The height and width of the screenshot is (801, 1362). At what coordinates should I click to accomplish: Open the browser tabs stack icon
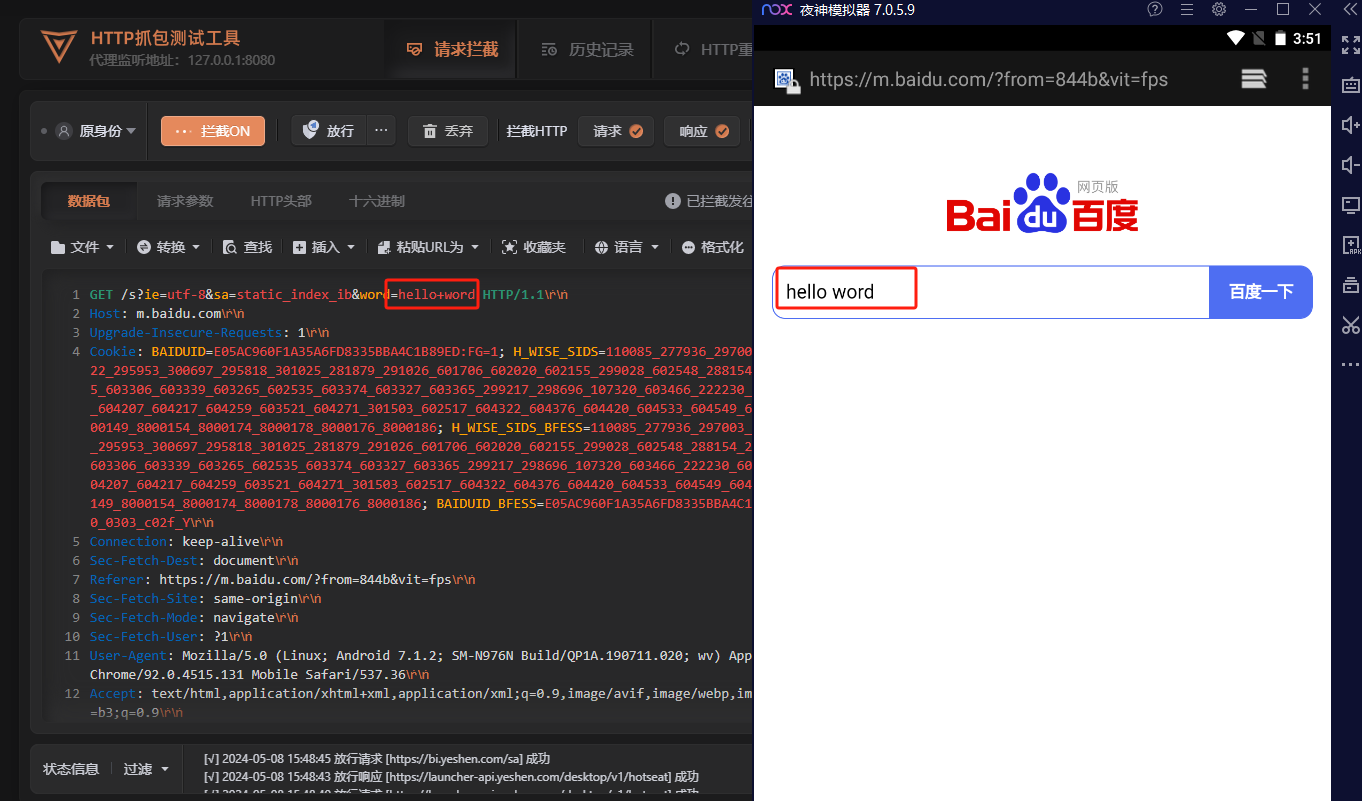pos(1254,79)
